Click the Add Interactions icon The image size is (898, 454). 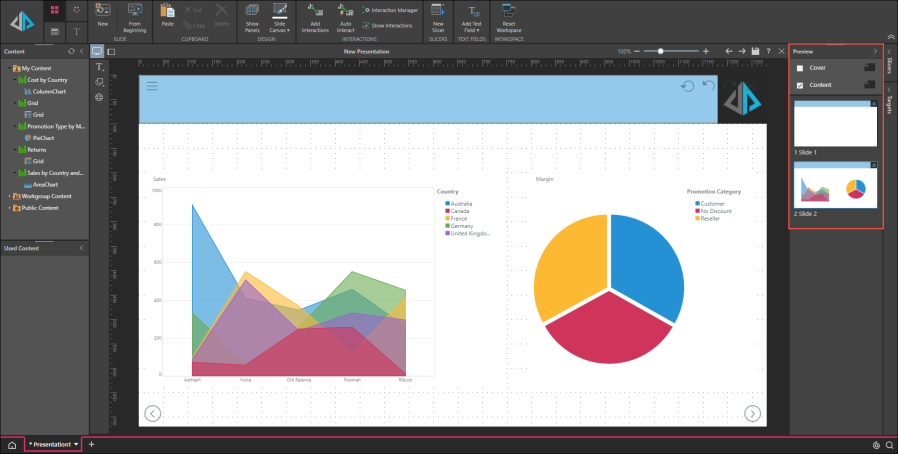[314, 12]
